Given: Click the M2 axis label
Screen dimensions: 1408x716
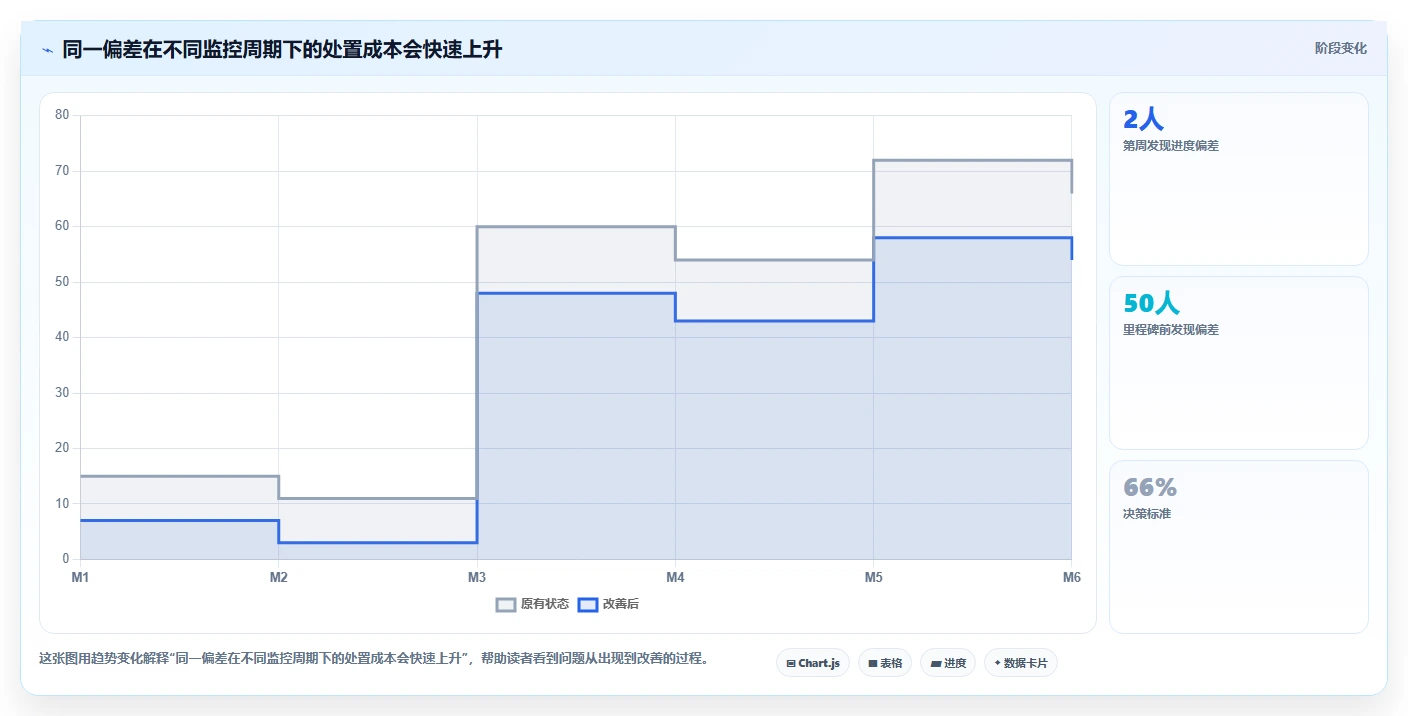Looking at the screenshot, I should tap(279, 578).
